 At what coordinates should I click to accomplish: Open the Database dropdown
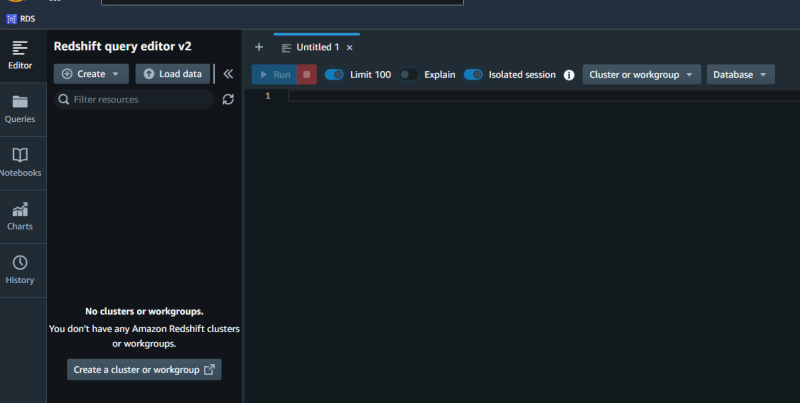(x=740, y=74)
